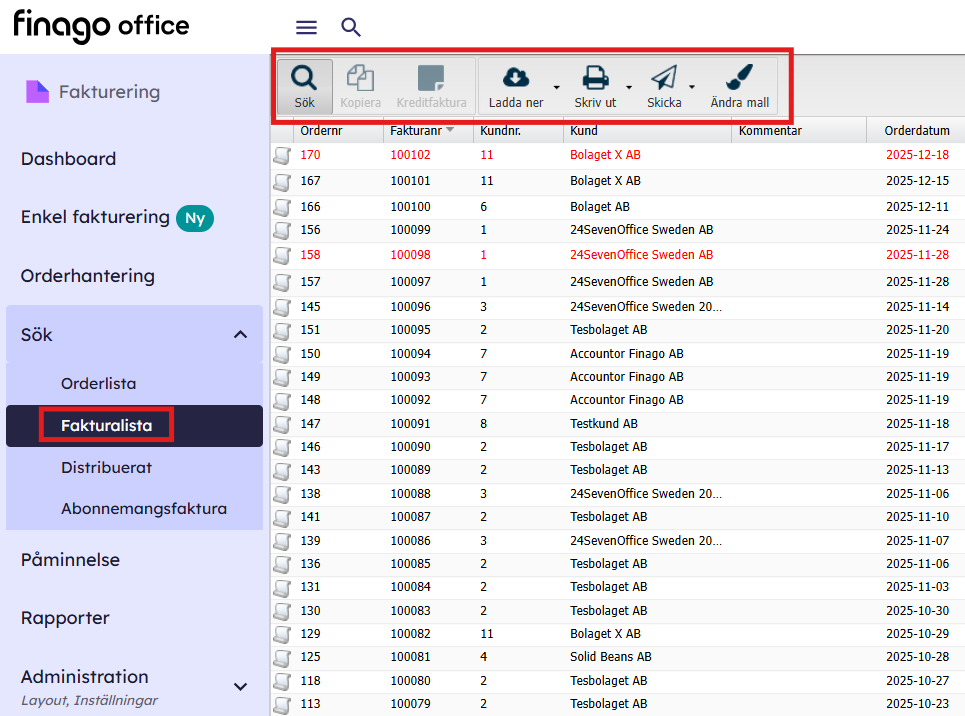The height and width of the screenshot is (716, 965).
Task: Click the Ändra mall brush icon
Action: point(739,78)
